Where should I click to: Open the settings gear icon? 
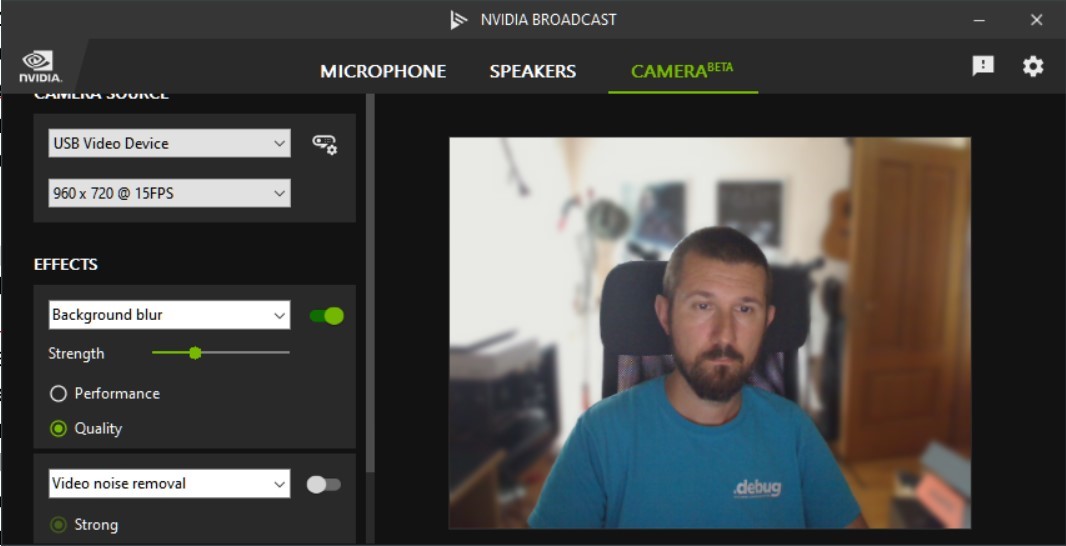coord(1033,66)
